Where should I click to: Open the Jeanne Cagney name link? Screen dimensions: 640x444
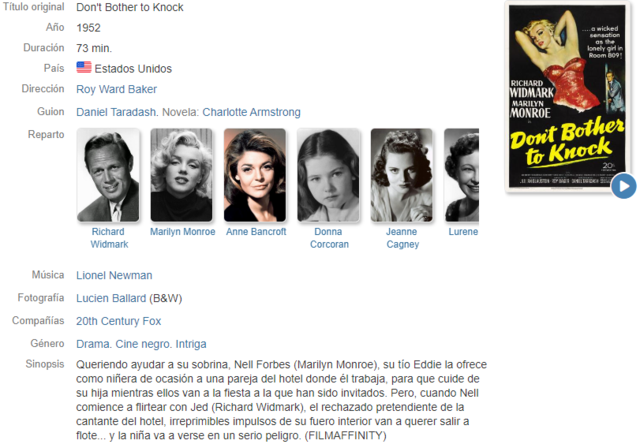click(x=402, y=238)
